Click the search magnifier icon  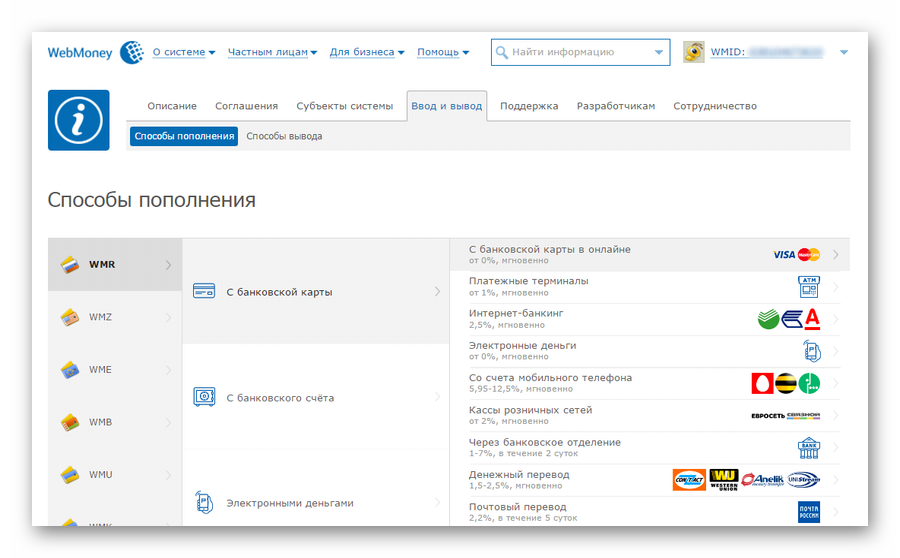point(501,52)
